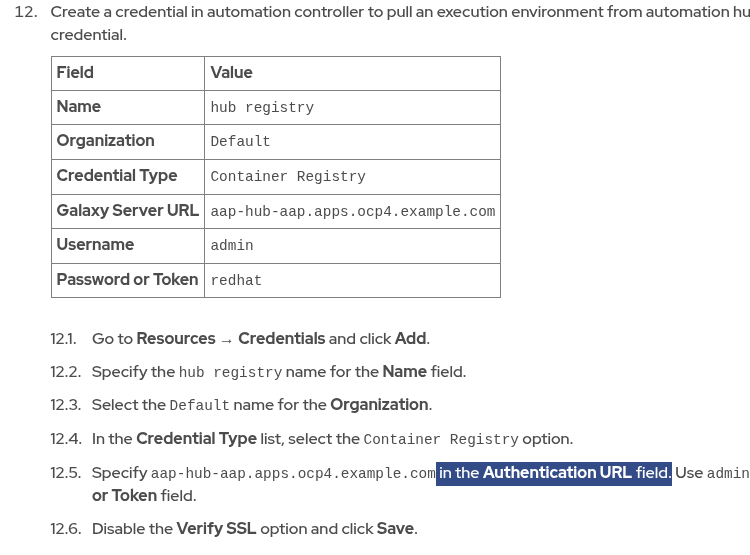Click the bold "Credentials" word in step 12.1
Viewport: 750px width, 555px height.
click(281, 339)
